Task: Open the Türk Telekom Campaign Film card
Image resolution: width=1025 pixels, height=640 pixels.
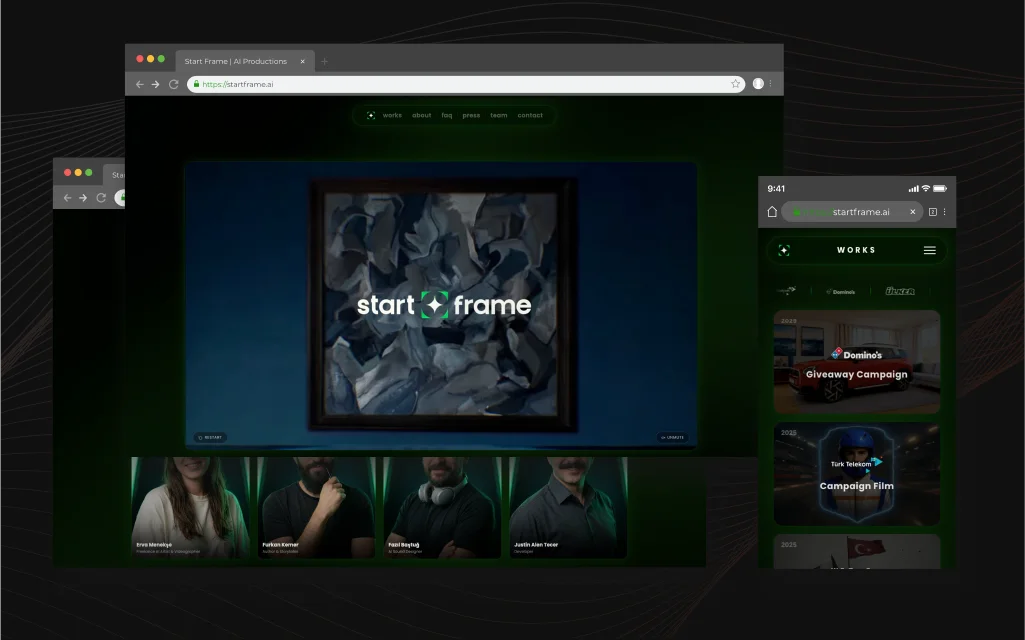Action: click(856, 474)
